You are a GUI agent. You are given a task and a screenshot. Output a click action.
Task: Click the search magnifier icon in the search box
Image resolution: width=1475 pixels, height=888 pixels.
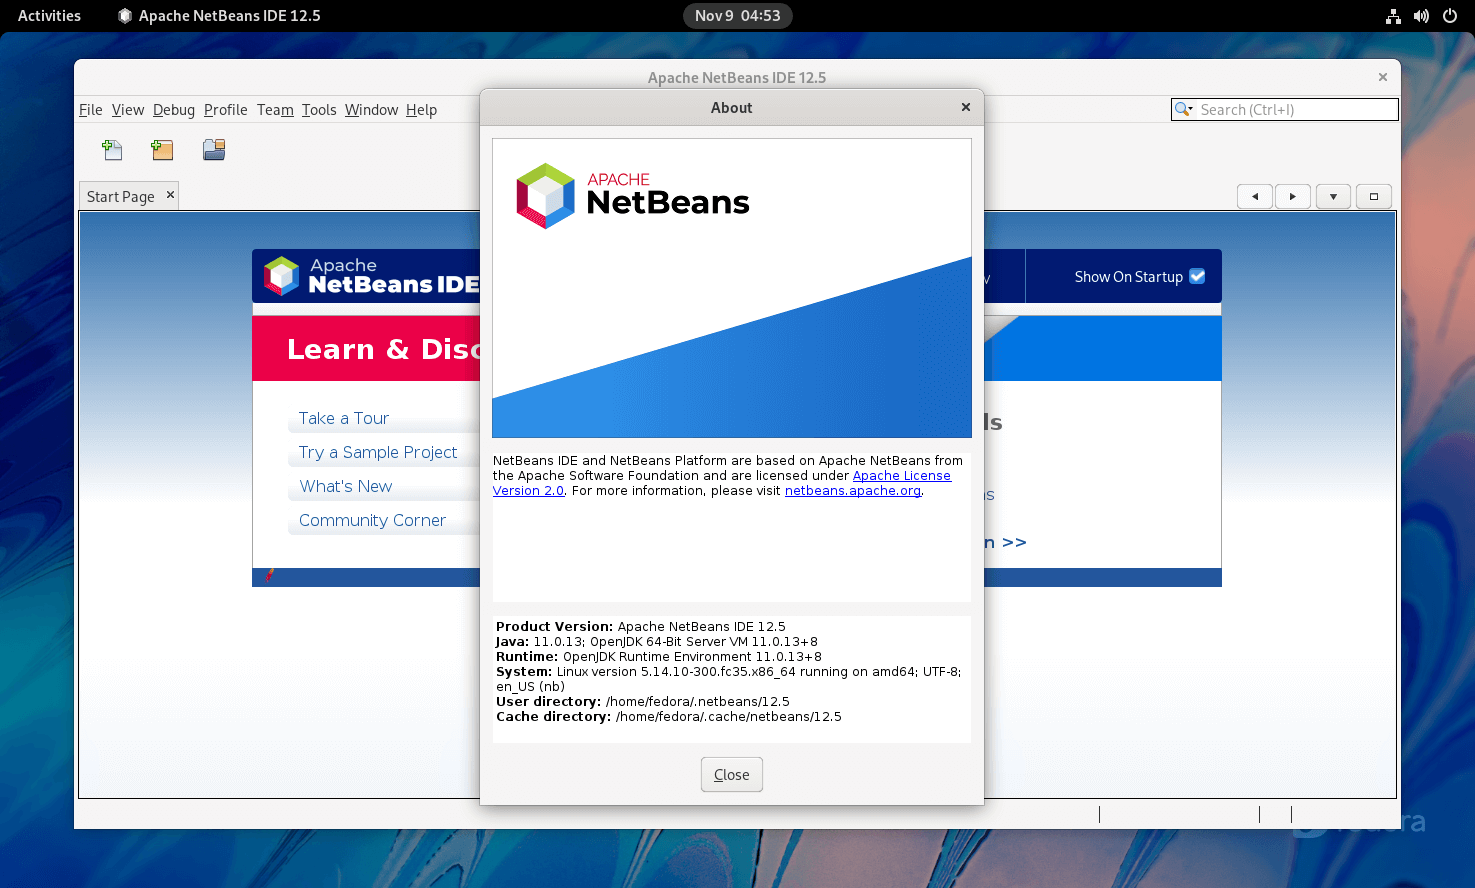1184,109
